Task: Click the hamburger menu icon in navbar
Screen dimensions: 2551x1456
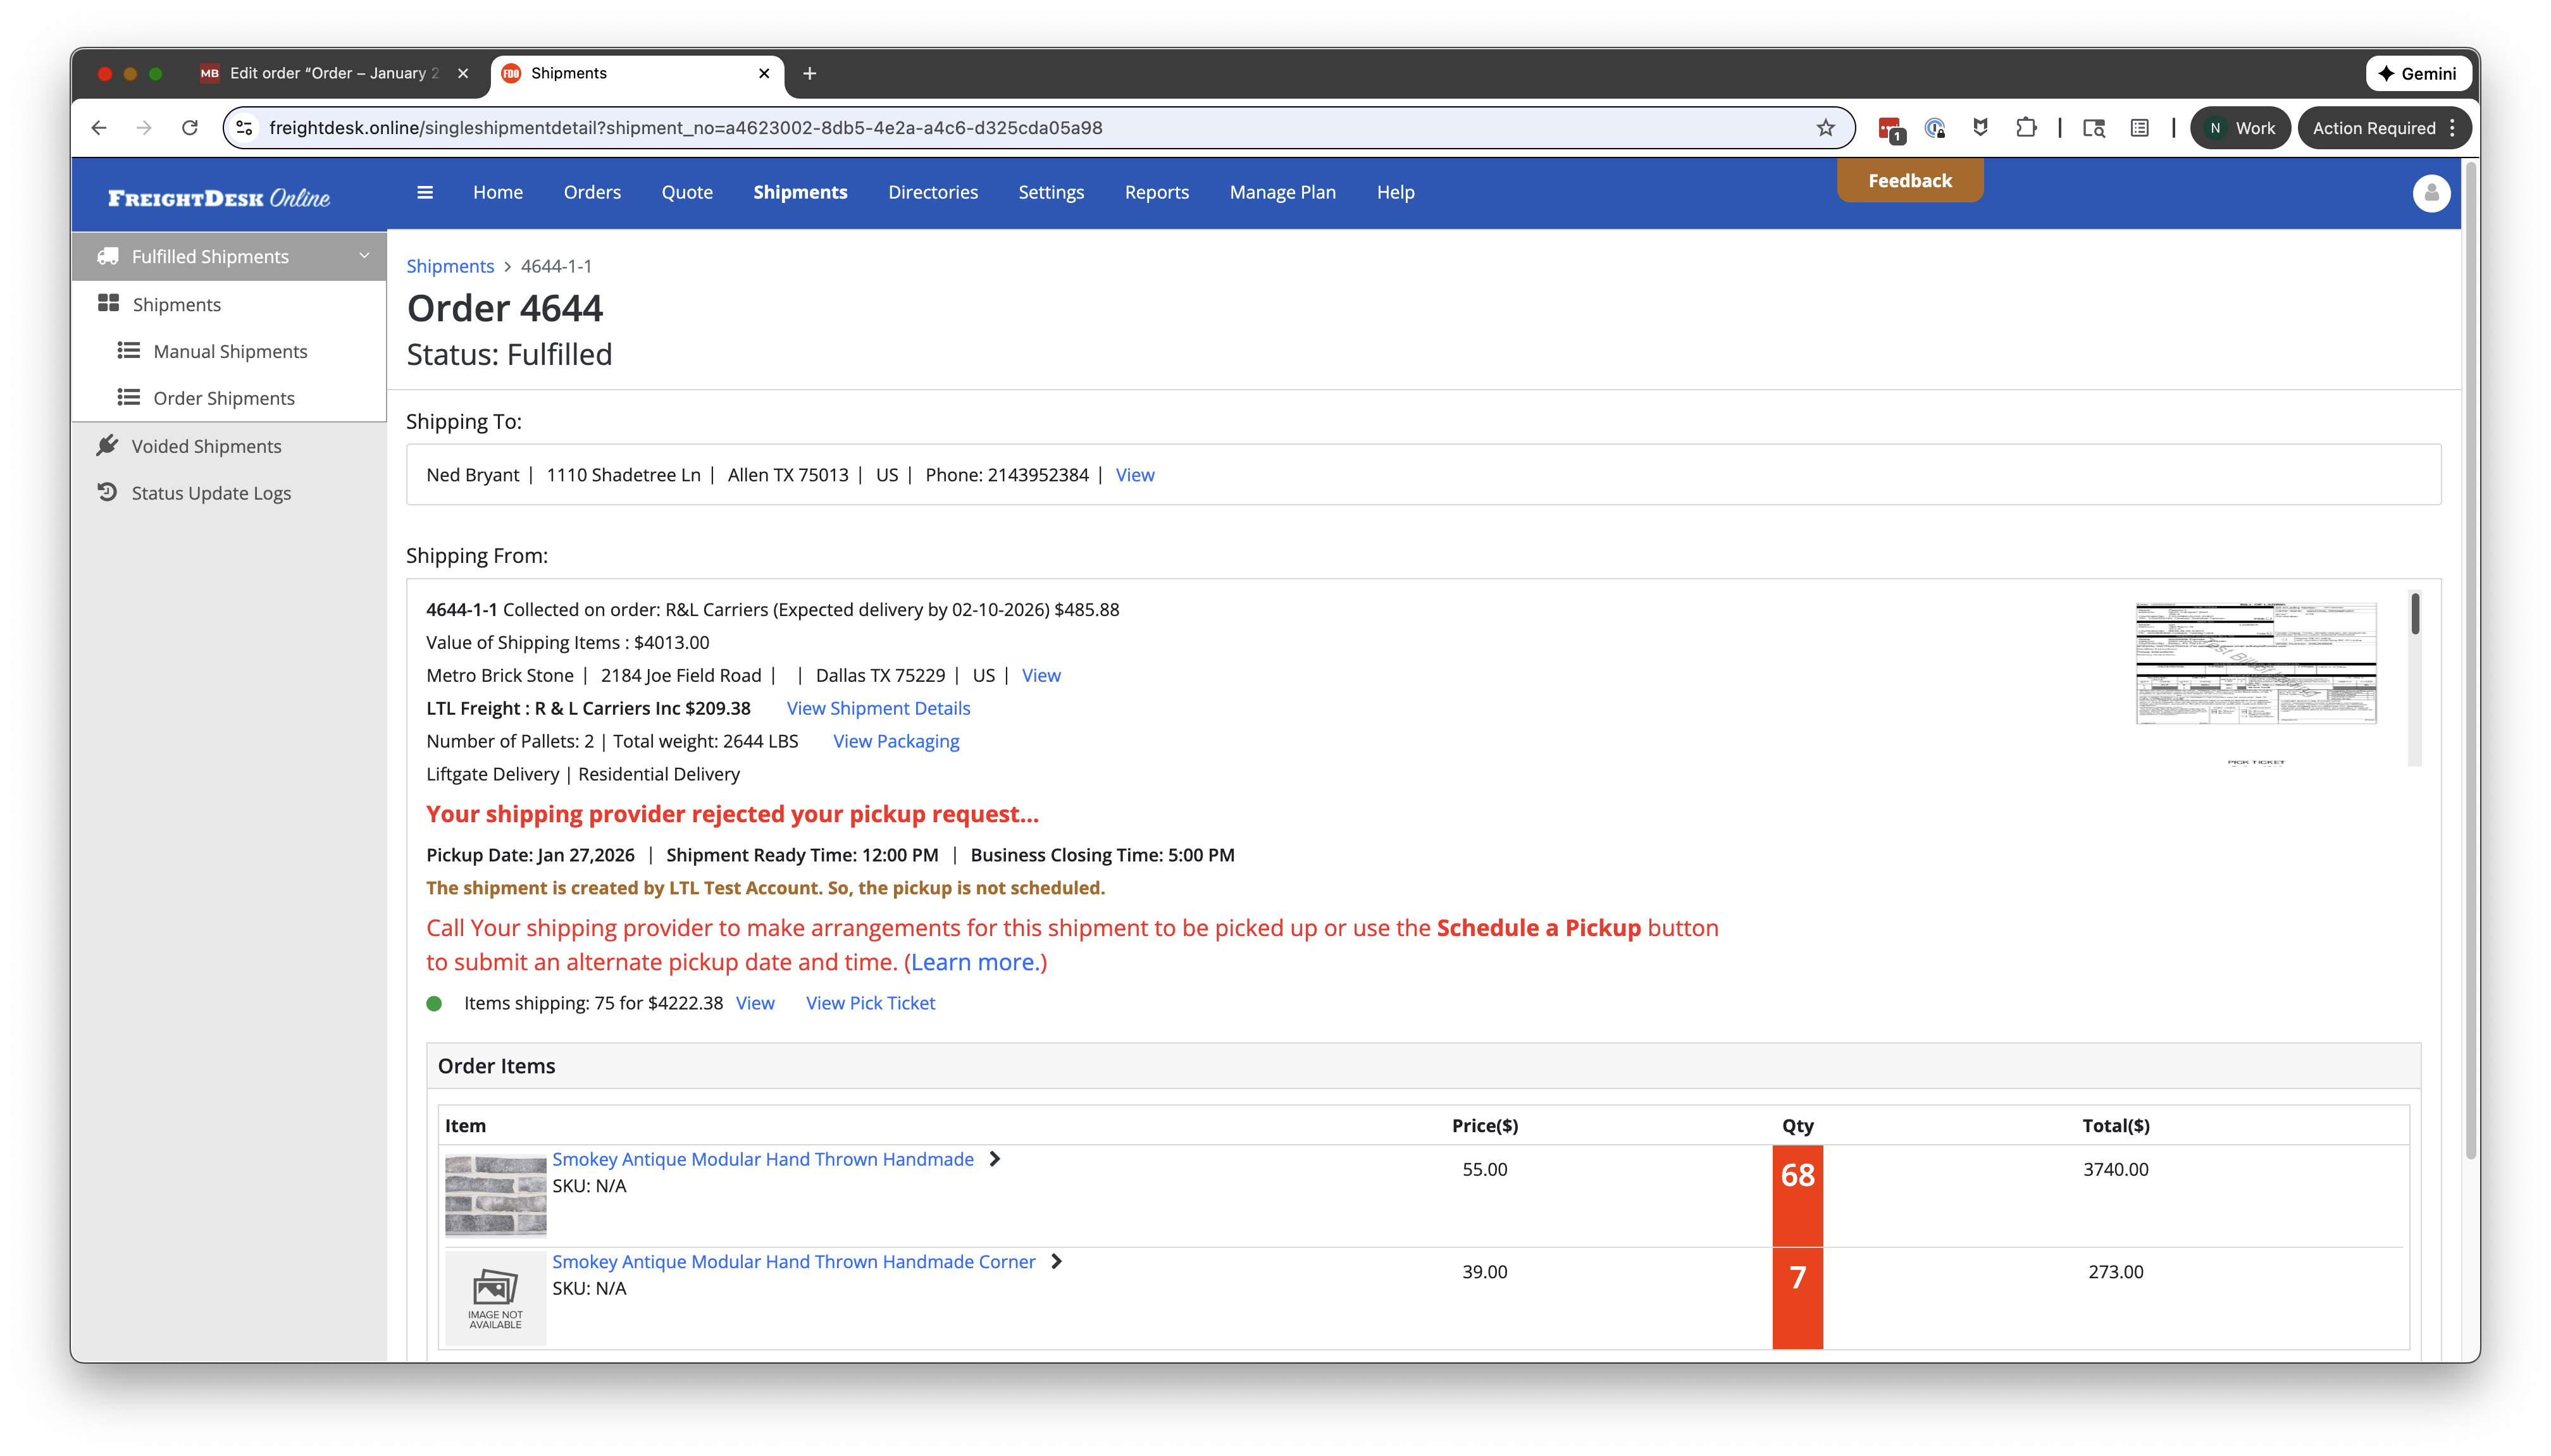Action: [425, 192]
